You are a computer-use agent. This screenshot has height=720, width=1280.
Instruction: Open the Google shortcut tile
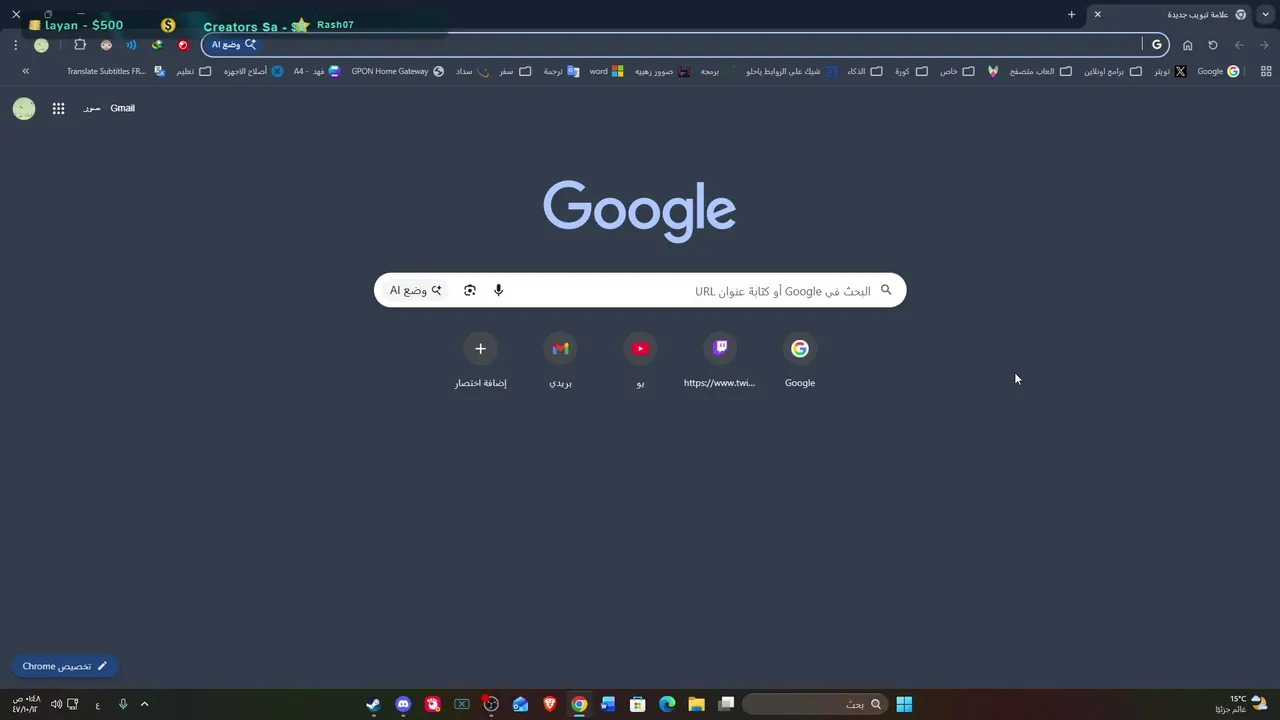[800, 361]
